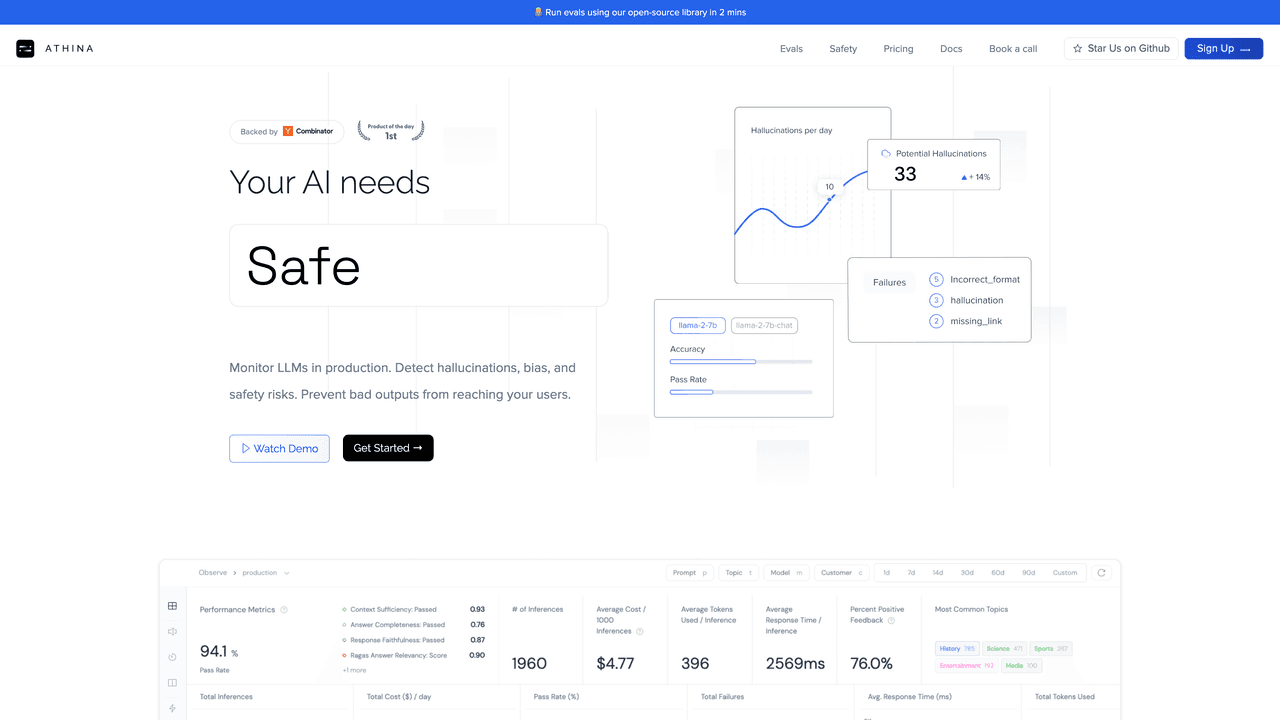Viewport: 1280px width, 720px height.
Task: Click the clock icon in dashboard sidebar
Action: (172, 657)
